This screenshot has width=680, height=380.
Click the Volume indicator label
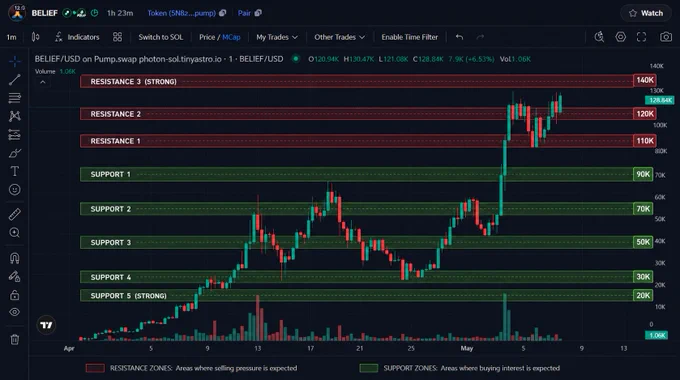(x=45, y=72)
